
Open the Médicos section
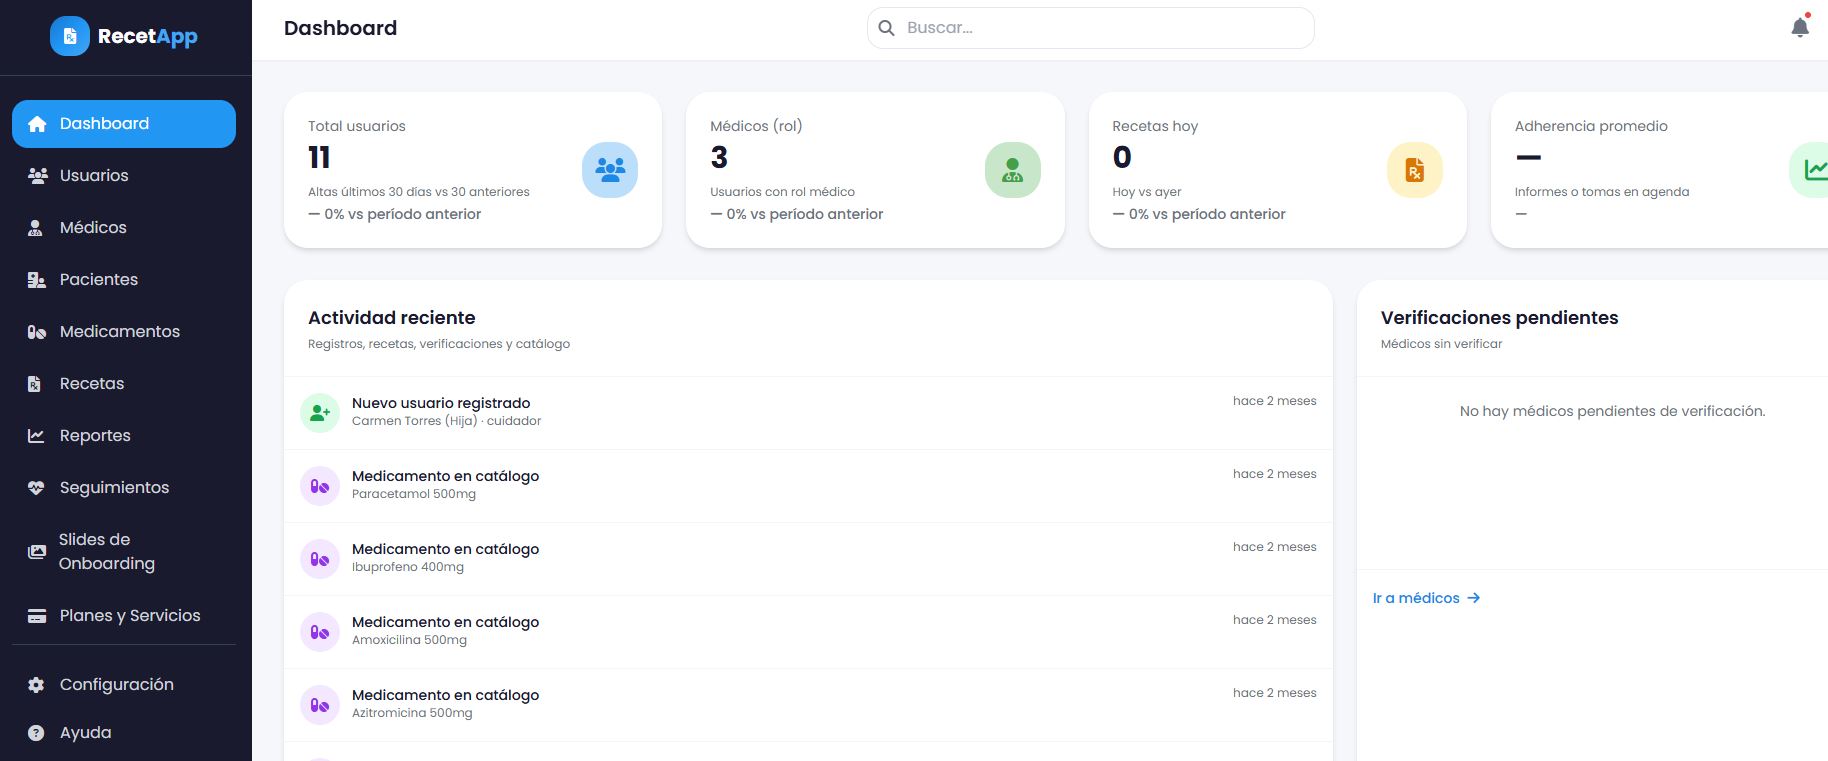124,228
